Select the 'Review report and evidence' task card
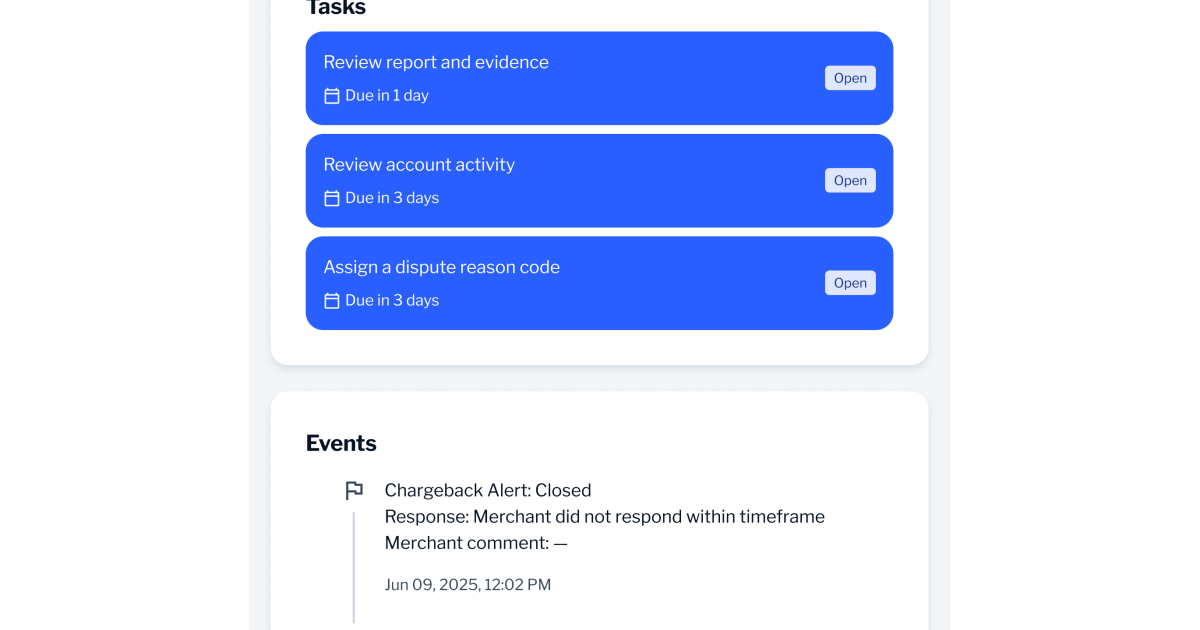 pyautogui.click(x=599, y=77)
